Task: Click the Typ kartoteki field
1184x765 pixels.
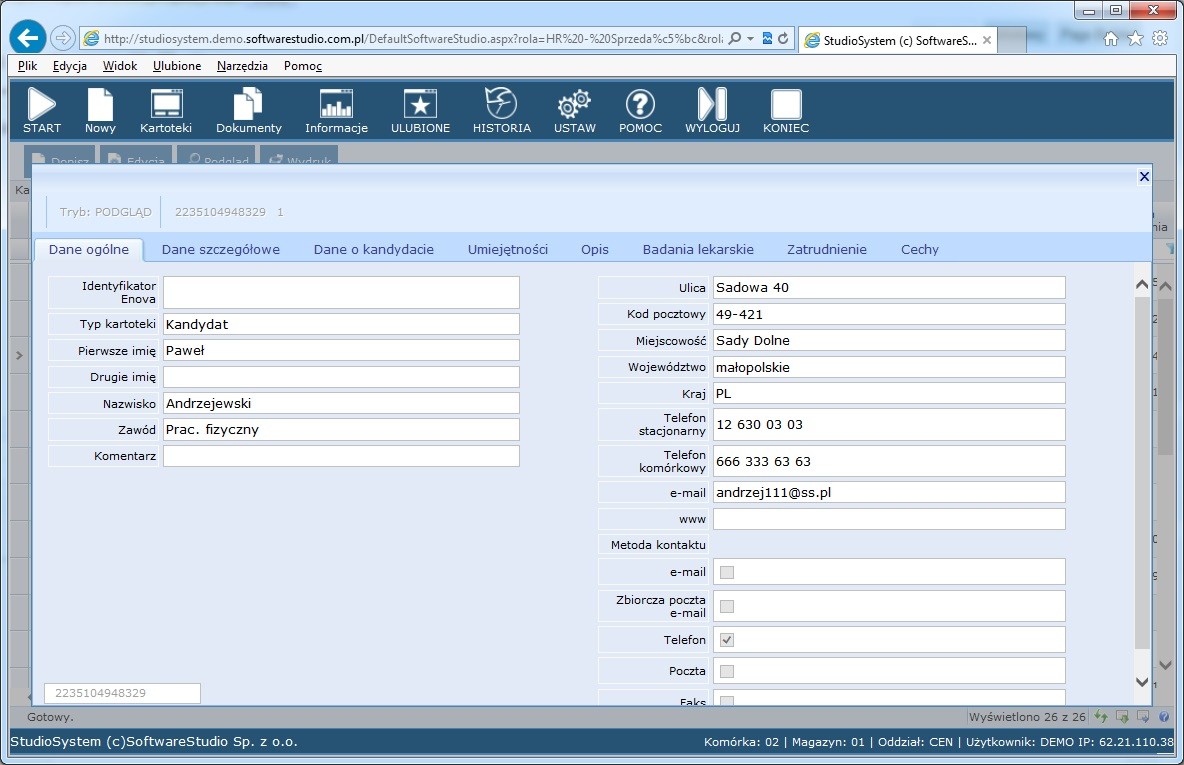Action: 341,324
